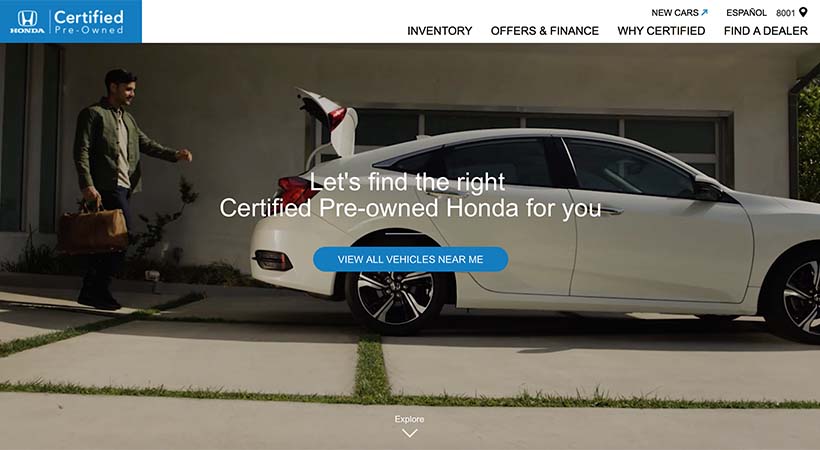Screen dimensions: 820x450
Task: Change the 8001 zip code location
Action: 785,13
